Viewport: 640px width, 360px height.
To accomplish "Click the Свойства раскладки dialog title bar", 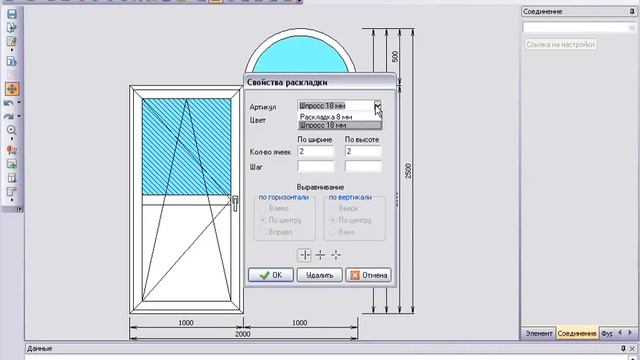I will point(320,82).
